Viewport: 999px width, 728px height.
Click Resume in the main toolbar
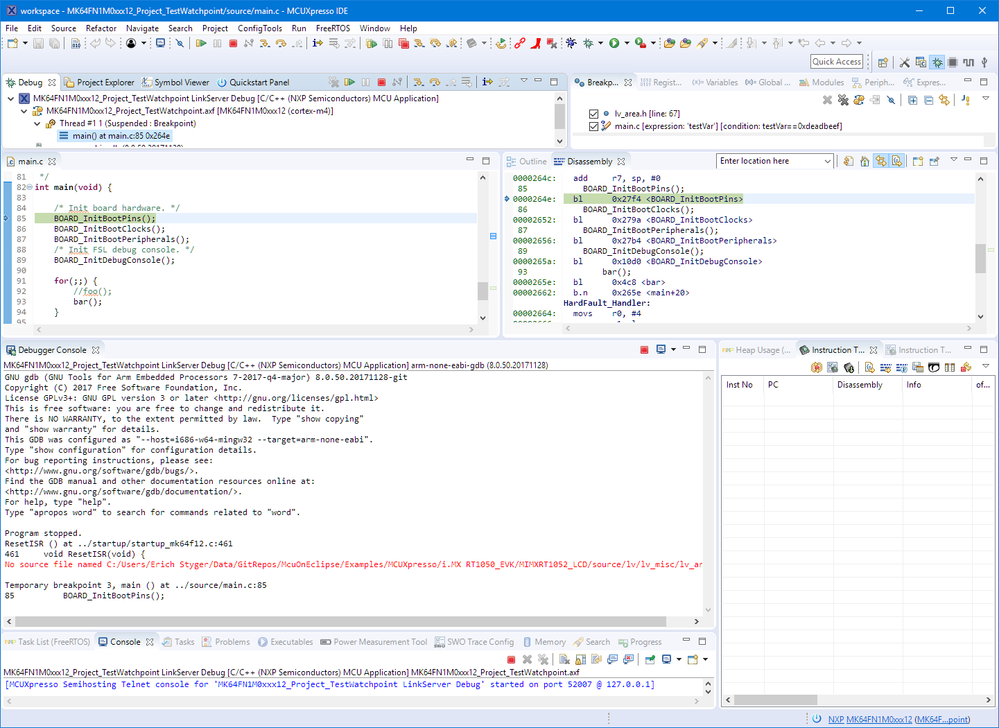(201, 43)
